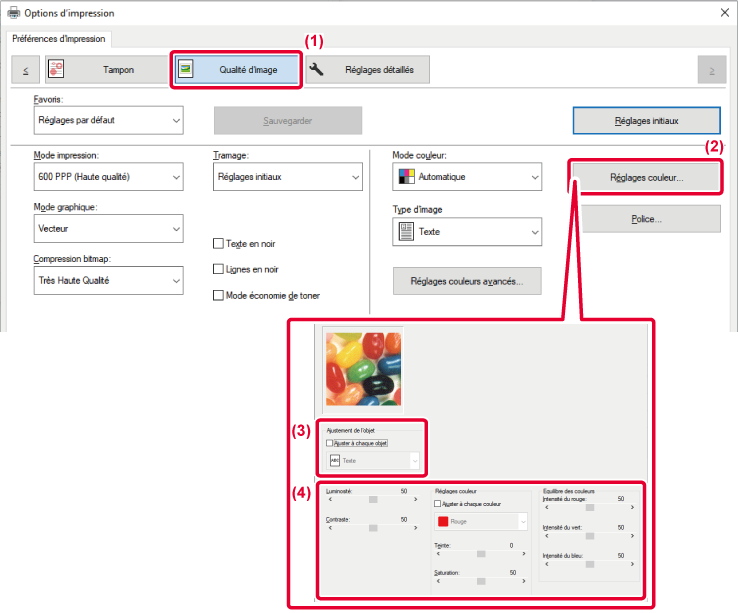Switch to the Réglages détaillés tab
Screen dimensions: 738x613
[x=367, y=70]
